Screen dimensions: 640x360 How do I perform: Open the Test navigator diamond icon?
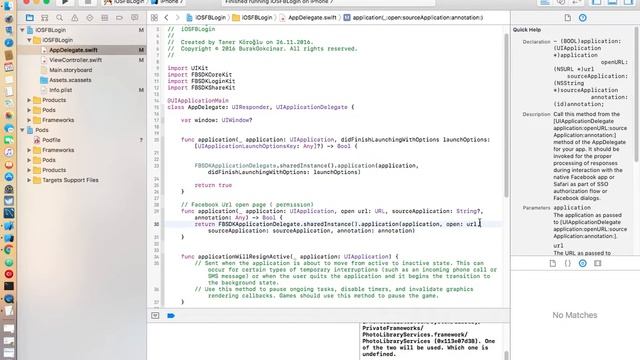click(90, 18)
